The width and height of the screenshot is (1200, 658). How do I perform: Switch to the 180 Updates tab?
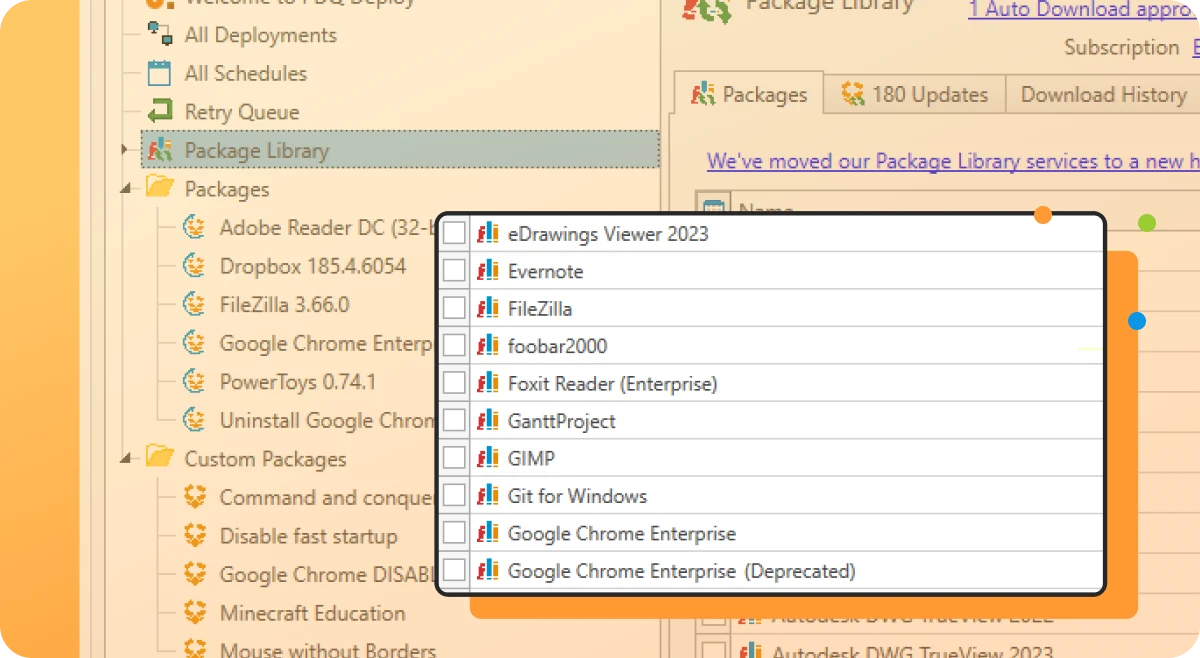coord(914,94)
